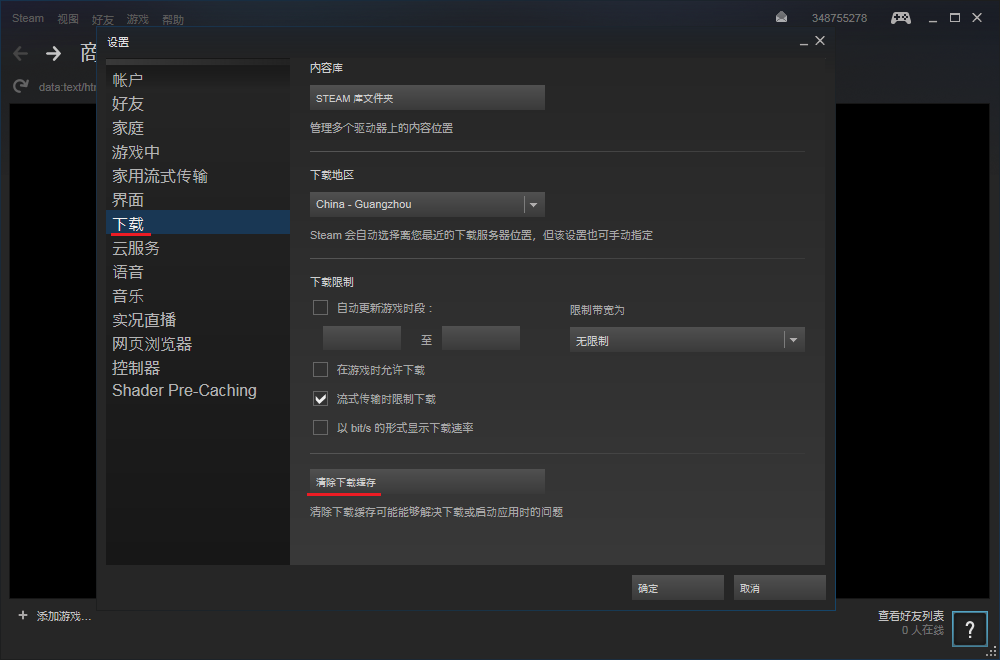Enable 自动更新游戏时段 checkbox
The width and height of the screenshot is (1000, 660).
(x=320, y=308)
